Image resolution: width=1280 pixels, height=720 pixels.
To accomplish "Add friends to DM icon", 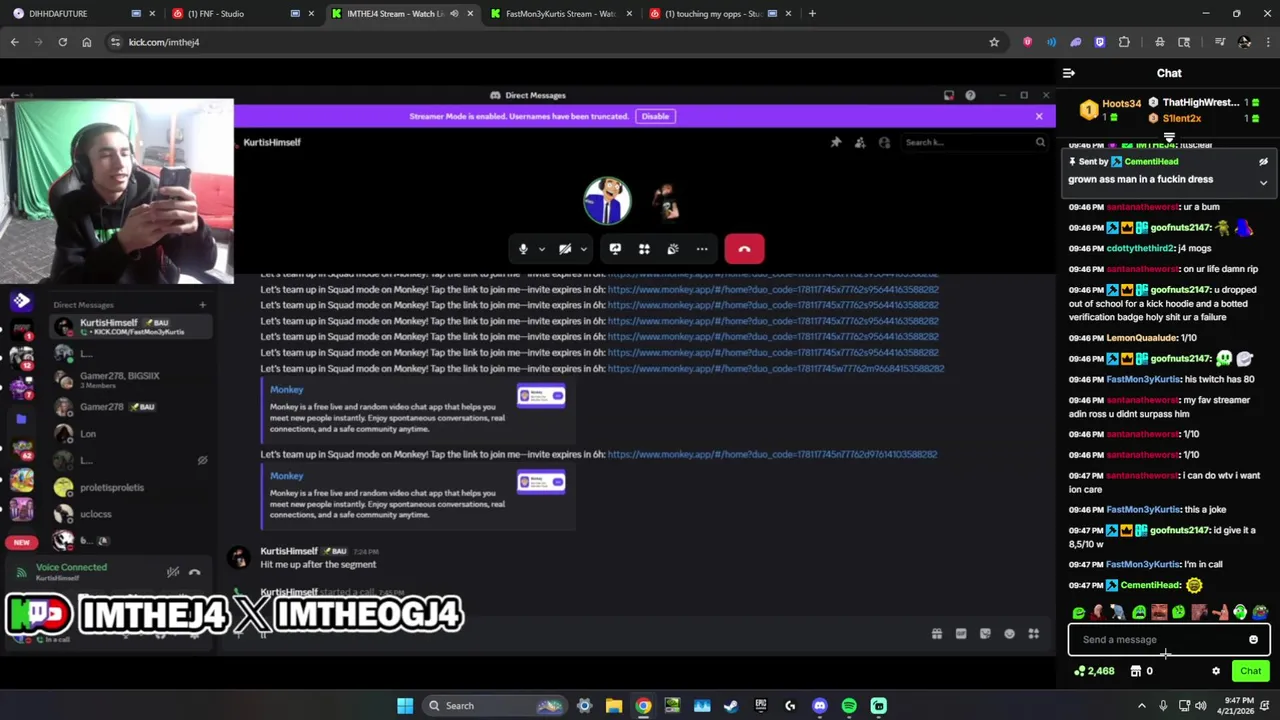I will point(860,142).
